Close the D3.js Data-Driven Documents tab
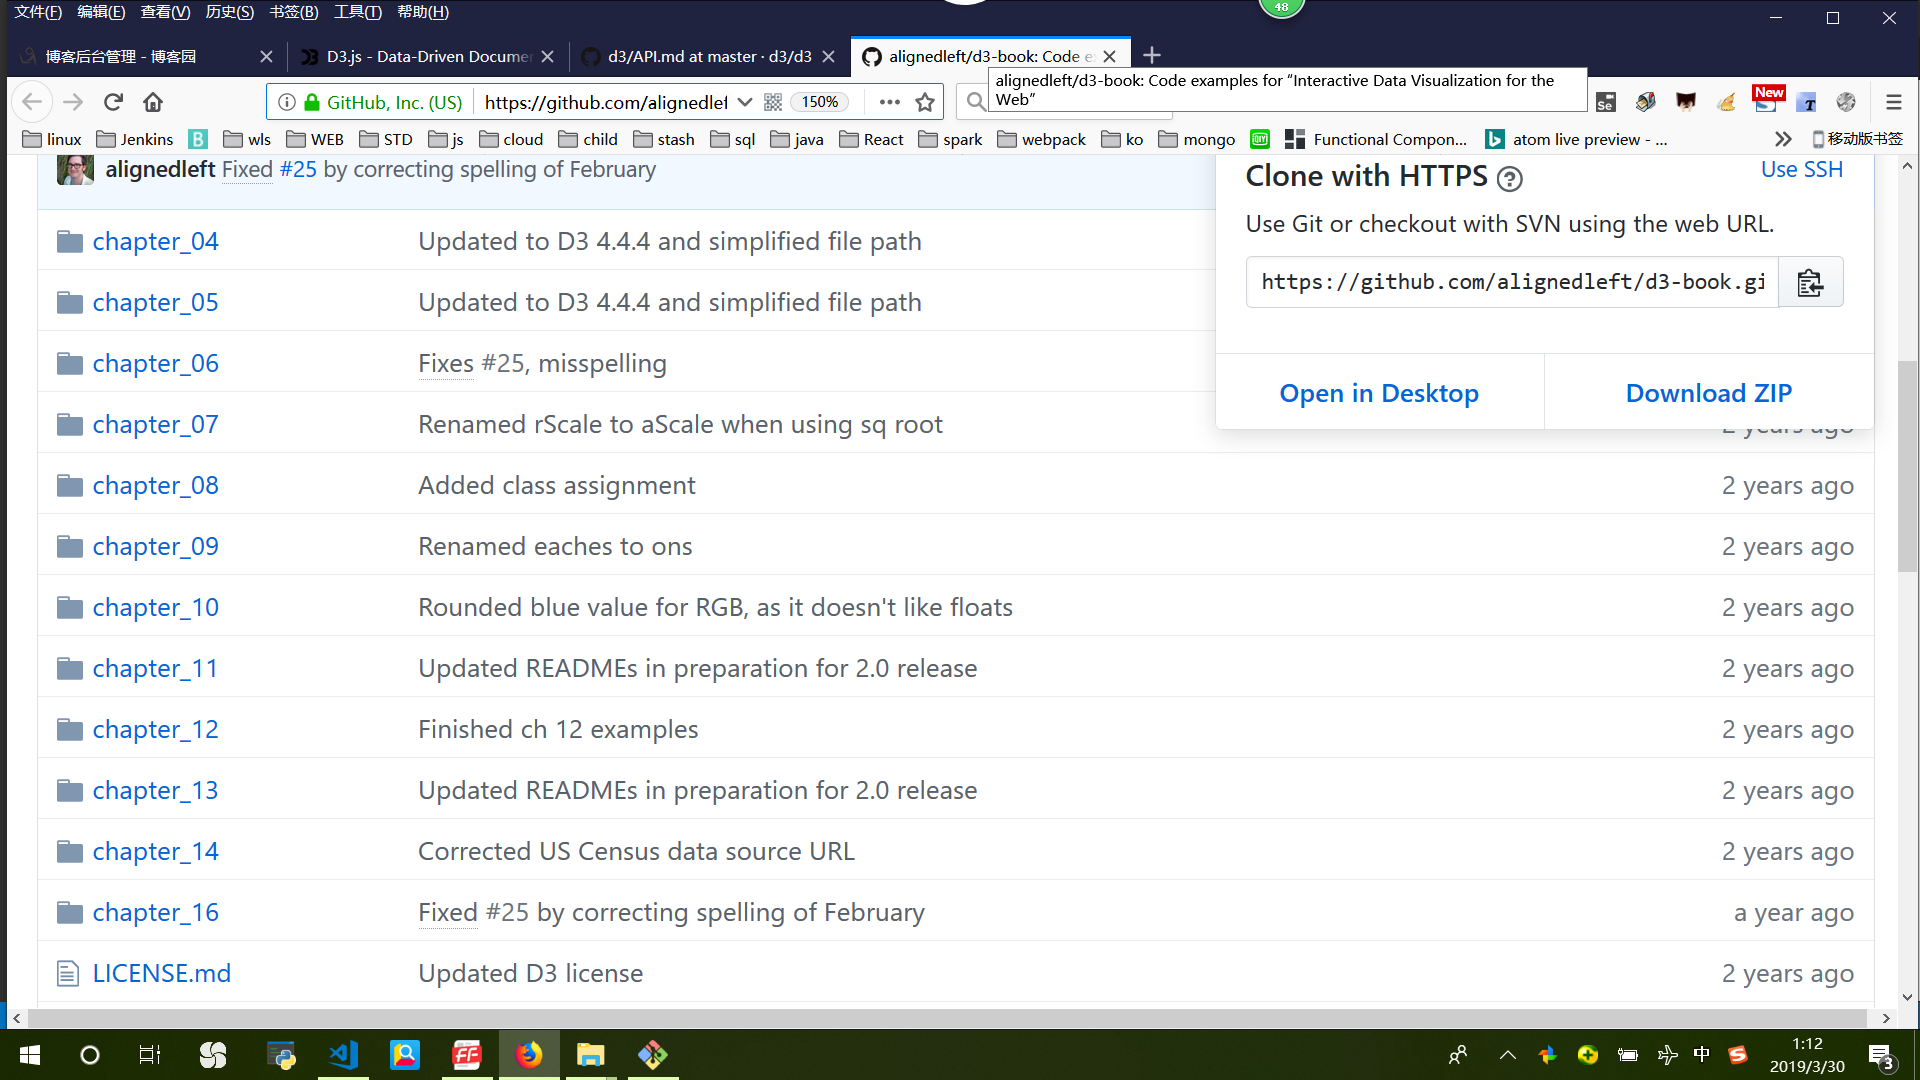This screenshot has width=1920, height=1080. 547,57
